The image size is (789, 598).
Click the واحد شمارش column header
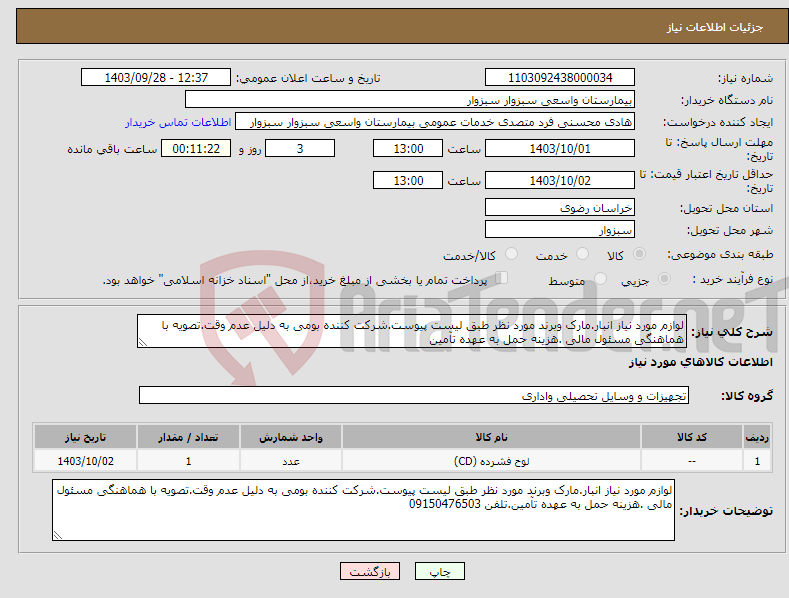click(x=291, y=437)
